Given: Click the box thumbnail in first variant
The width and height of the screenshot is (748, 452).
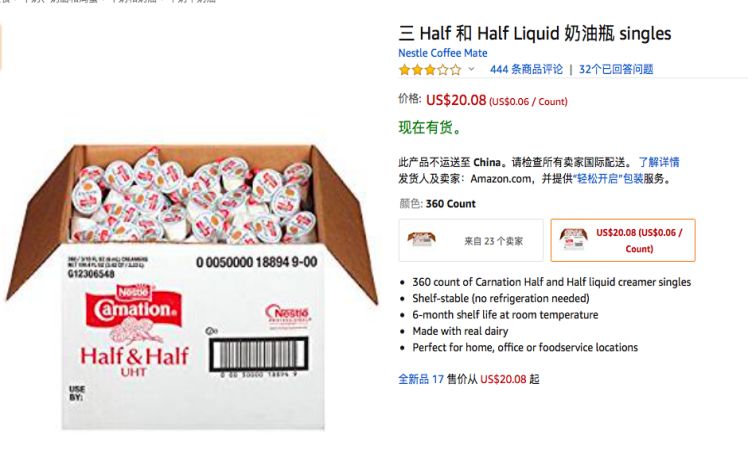Looking at the screenshot, I should coord(422,239).
